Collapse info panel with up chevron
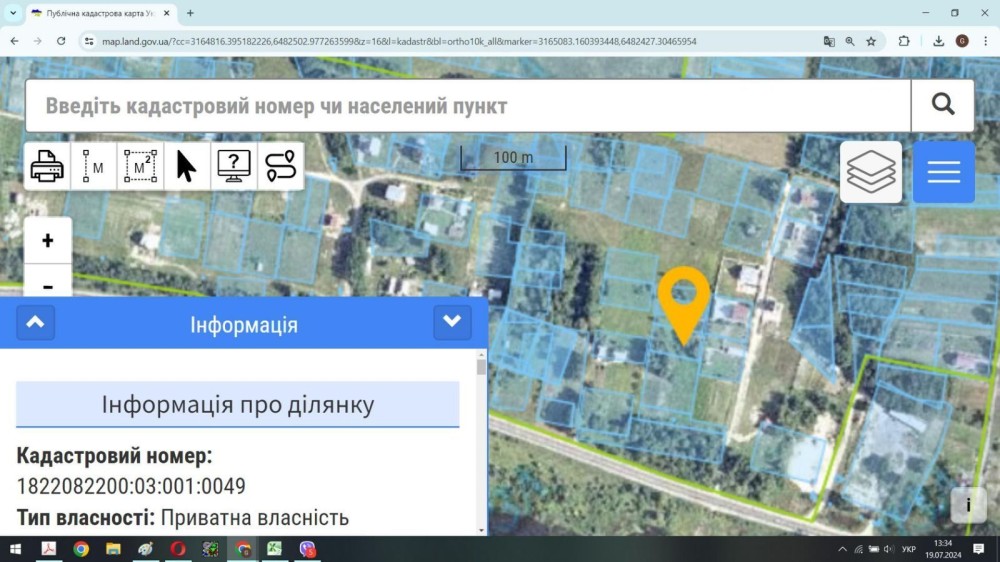Image resolution: width=1000 pixels, height=562 pixels. [36, 323]
